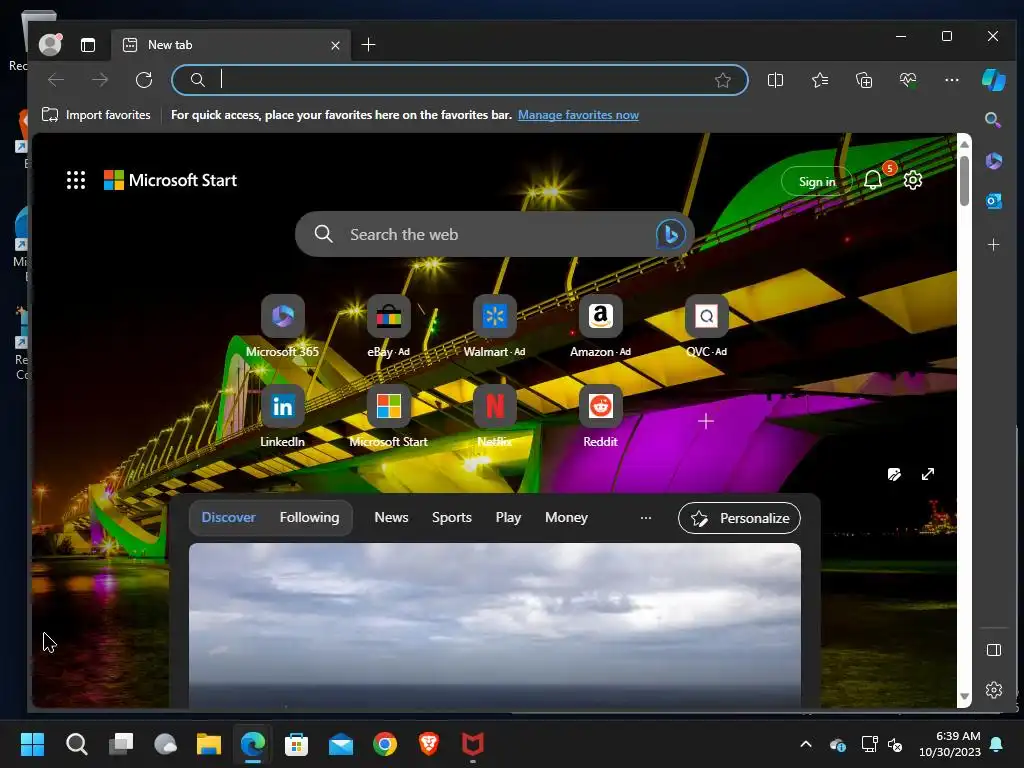Open the LinkedIn quick link

pos(282,417)
